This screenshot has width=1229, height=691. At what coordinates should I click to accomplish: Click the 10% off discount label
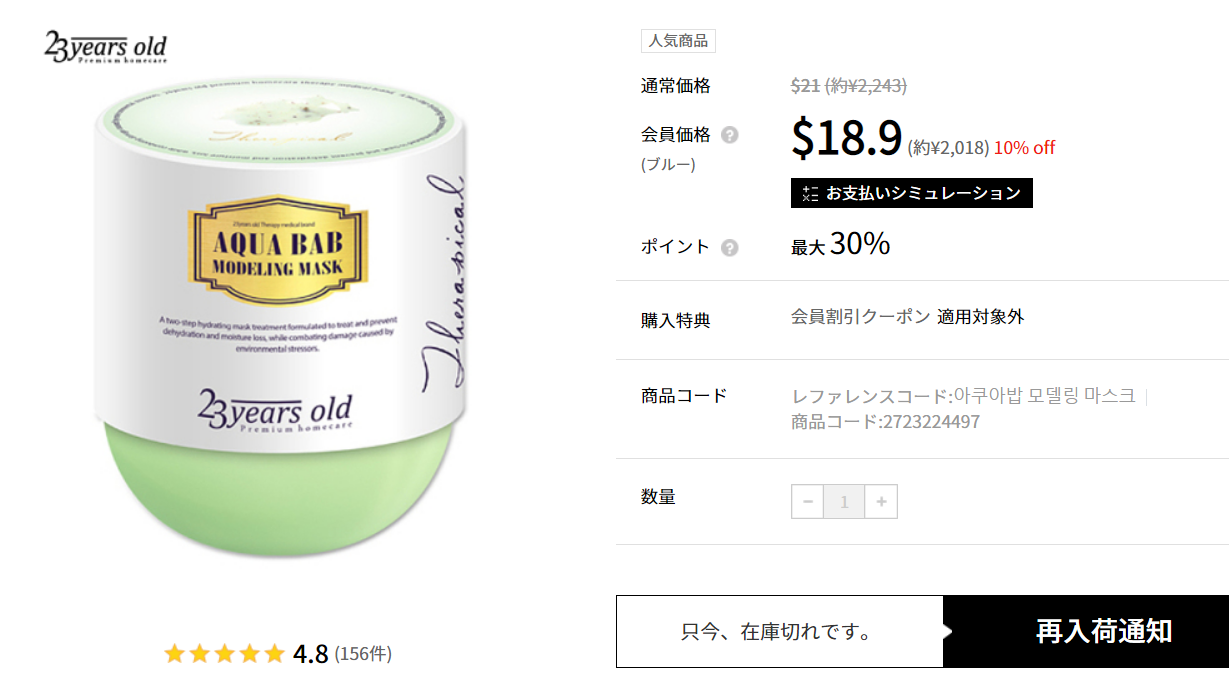(1025, 148)
